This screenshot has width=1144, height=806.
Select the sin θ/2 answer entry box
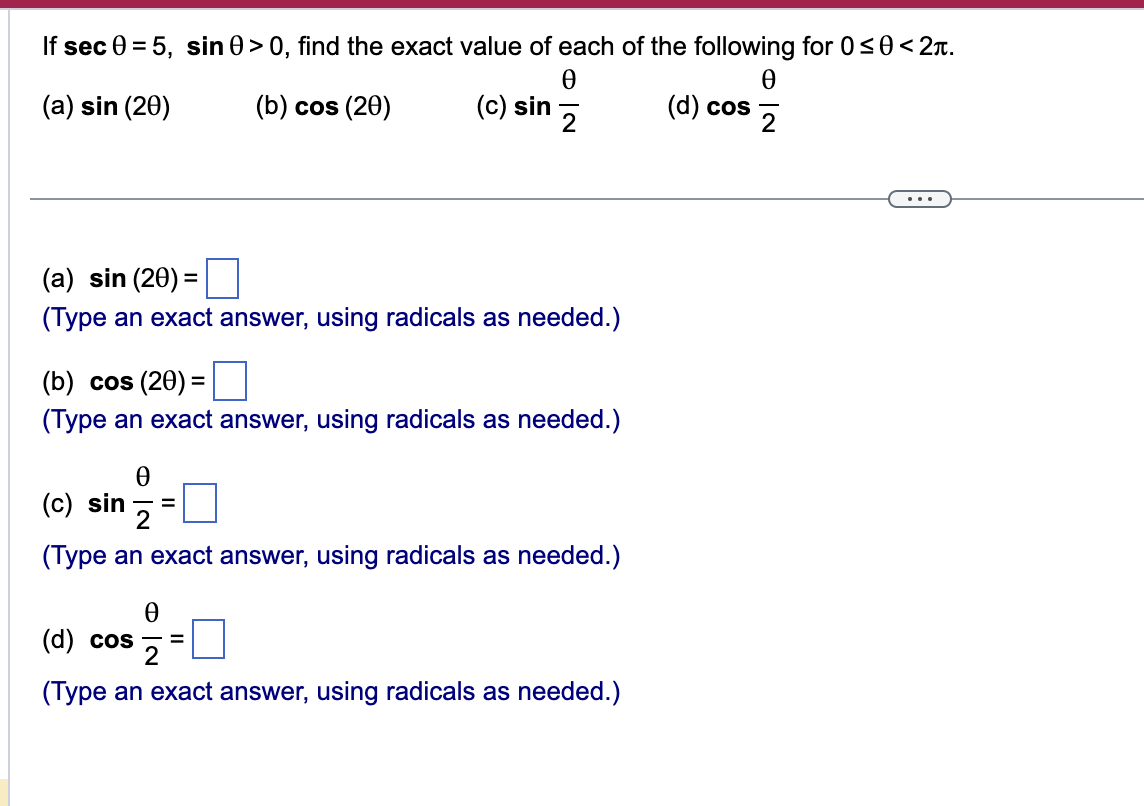(200, 503)
